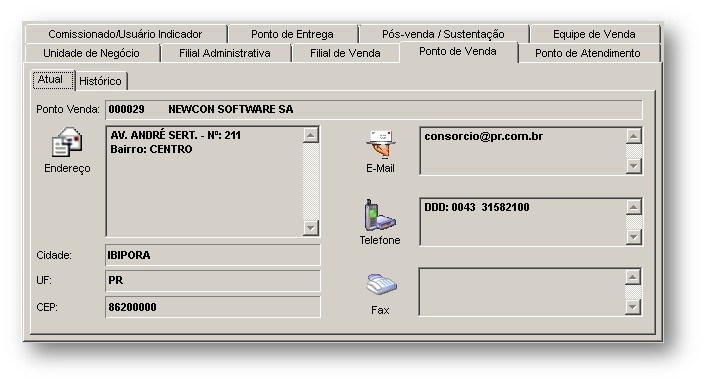Click the Ponto Venda field NEWCON SOFTWARE

click(374, 109)
